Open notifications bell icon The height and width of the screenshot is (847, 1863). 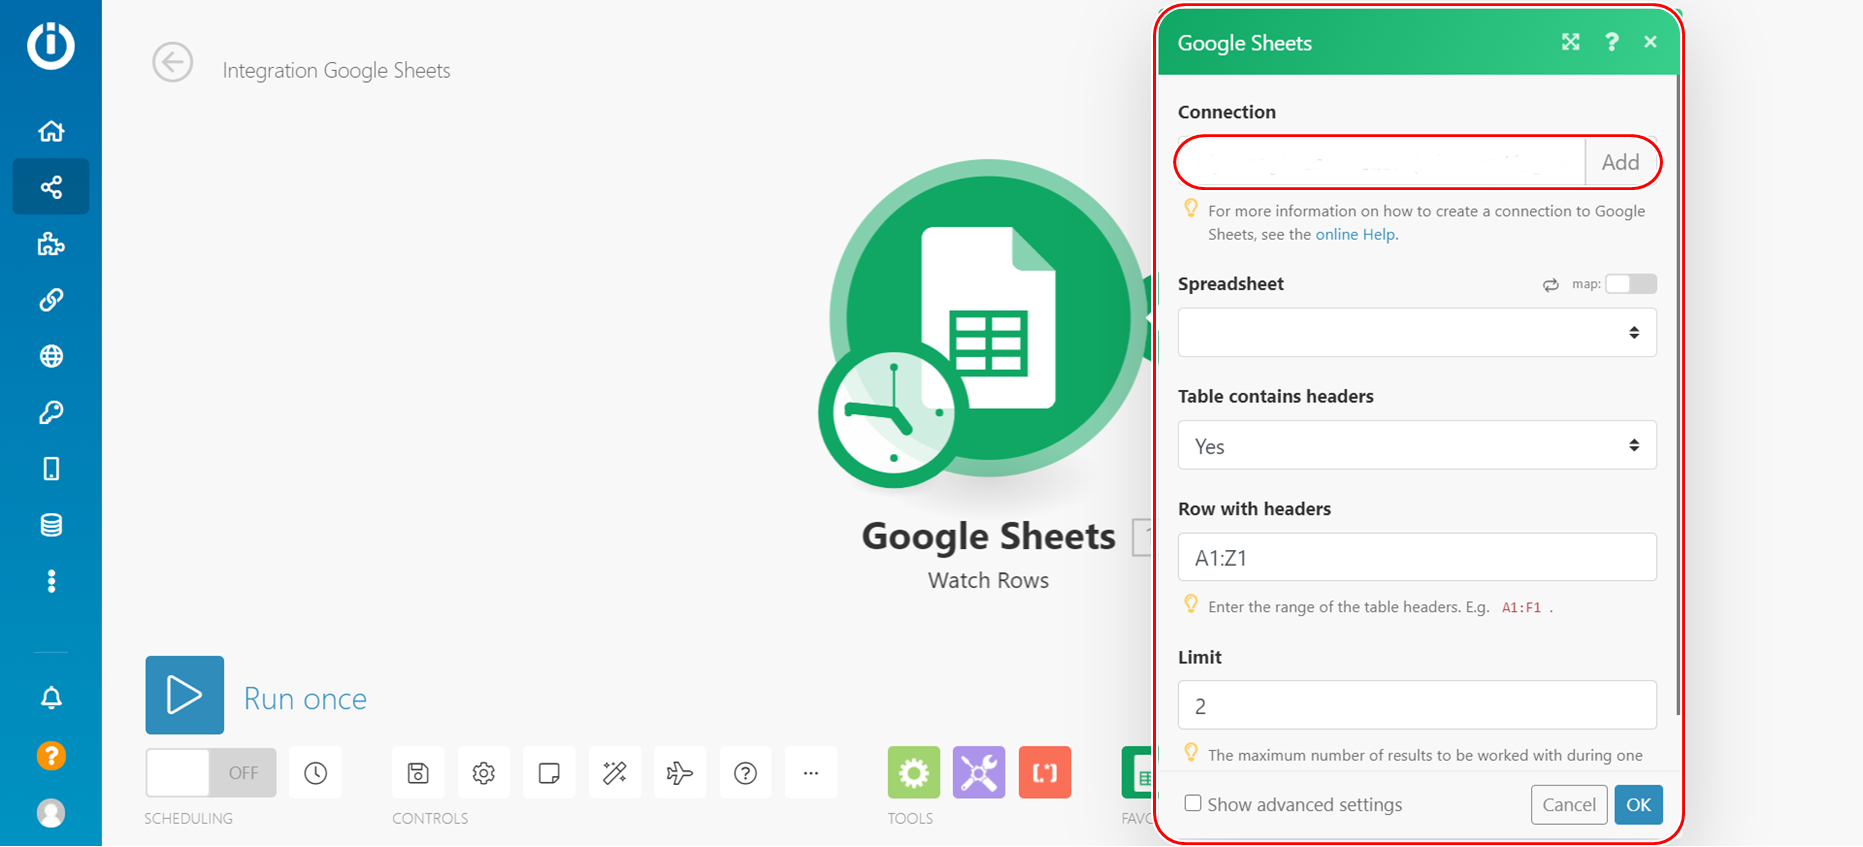click(x=51, y=697)
